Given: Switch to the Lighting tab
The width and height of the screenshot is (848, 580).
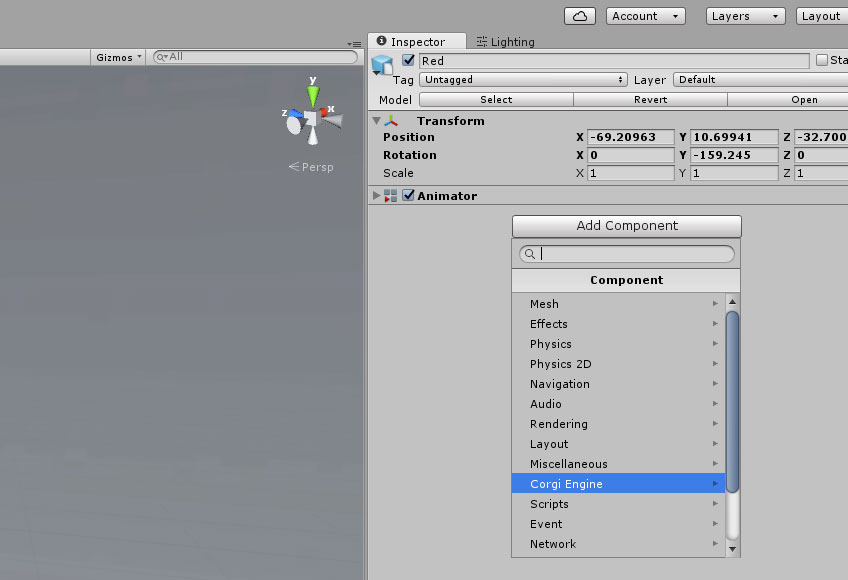Looking at the screenshot, I should (506, 42).
